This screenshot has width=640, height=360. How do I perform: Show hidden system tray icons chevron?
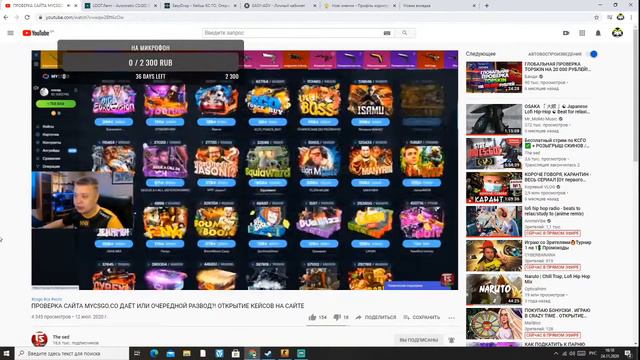click(556, 353)
